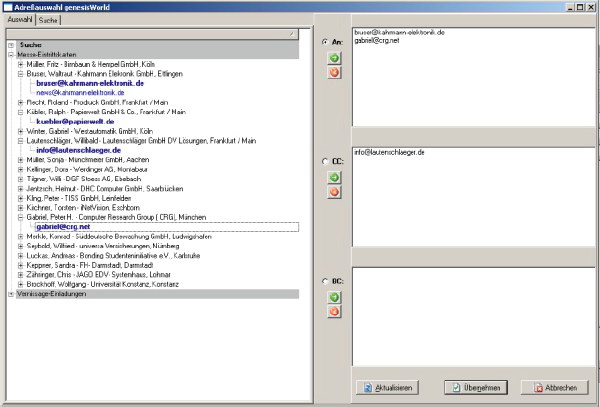Screen dimensions: 600x407
Task: Select the BC recipient radio button
Action: coord(325,281)
